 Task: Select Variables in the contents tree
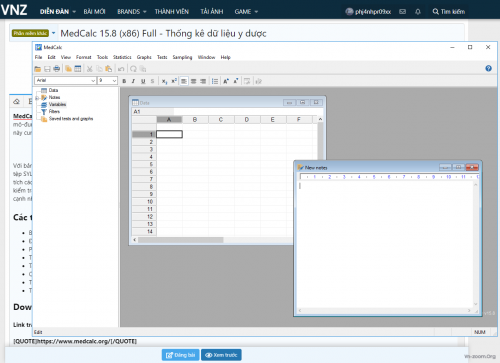57,104
